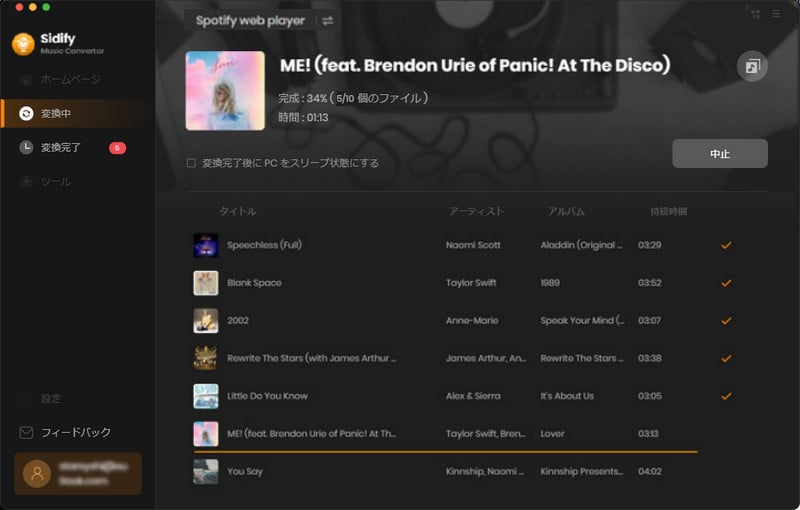This screenshot has width=800, height=510.
Task: Click the album 1989
Action: [550, 283]
